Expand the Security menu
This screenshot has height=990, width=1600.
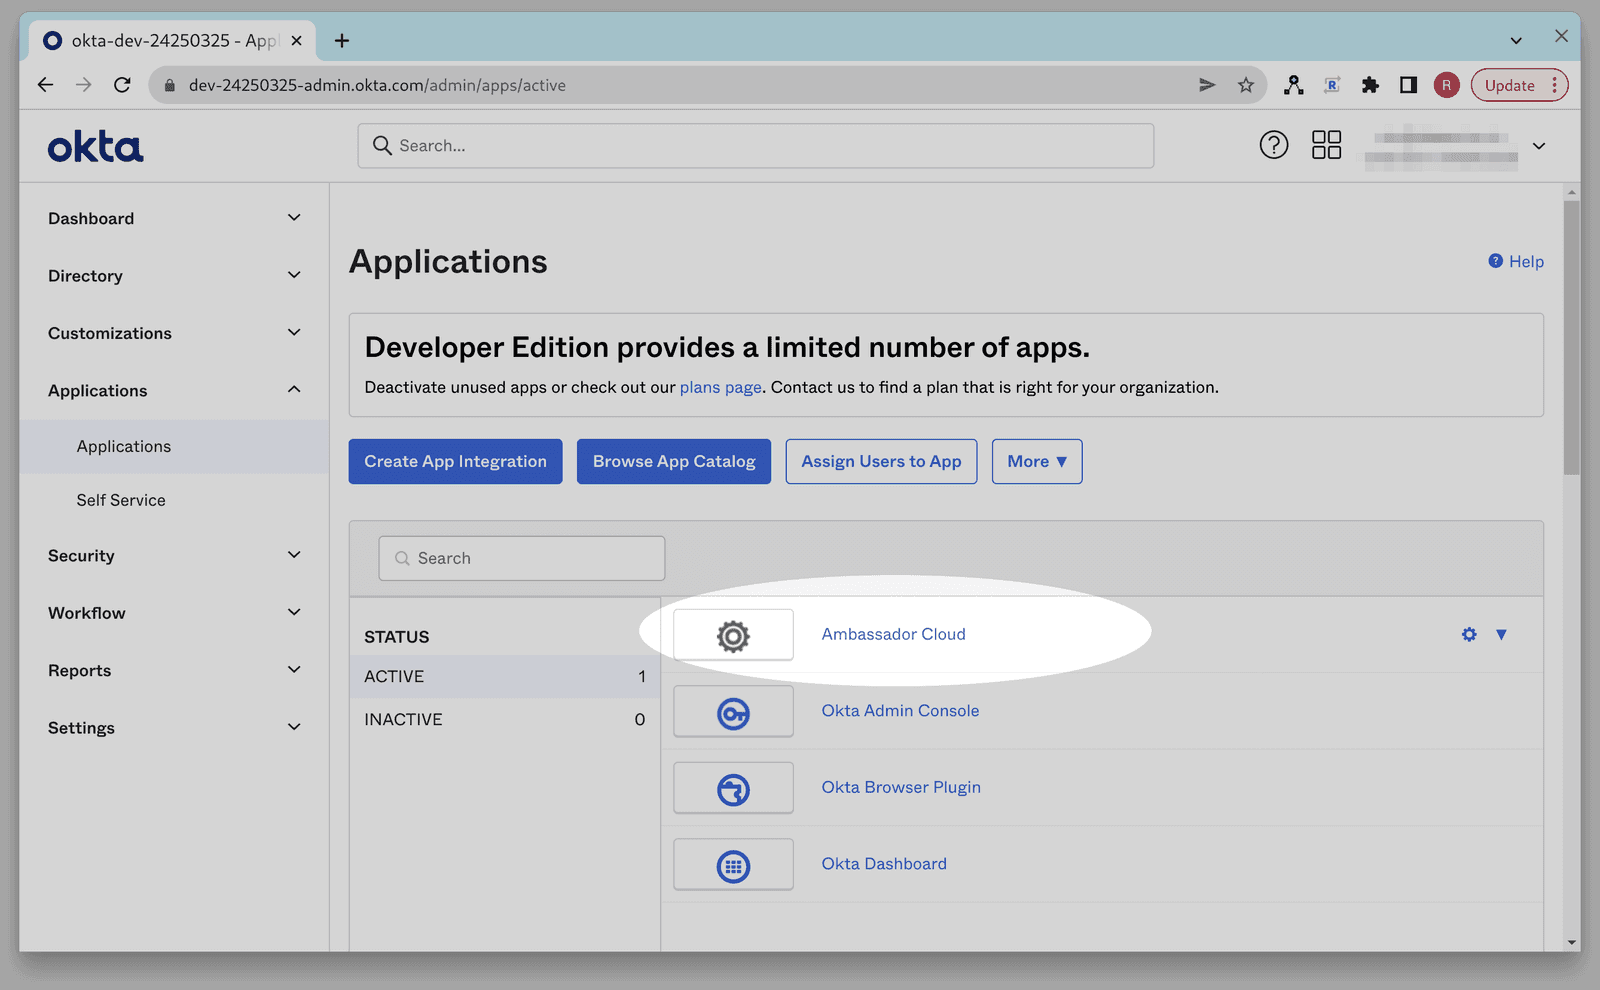173,555
